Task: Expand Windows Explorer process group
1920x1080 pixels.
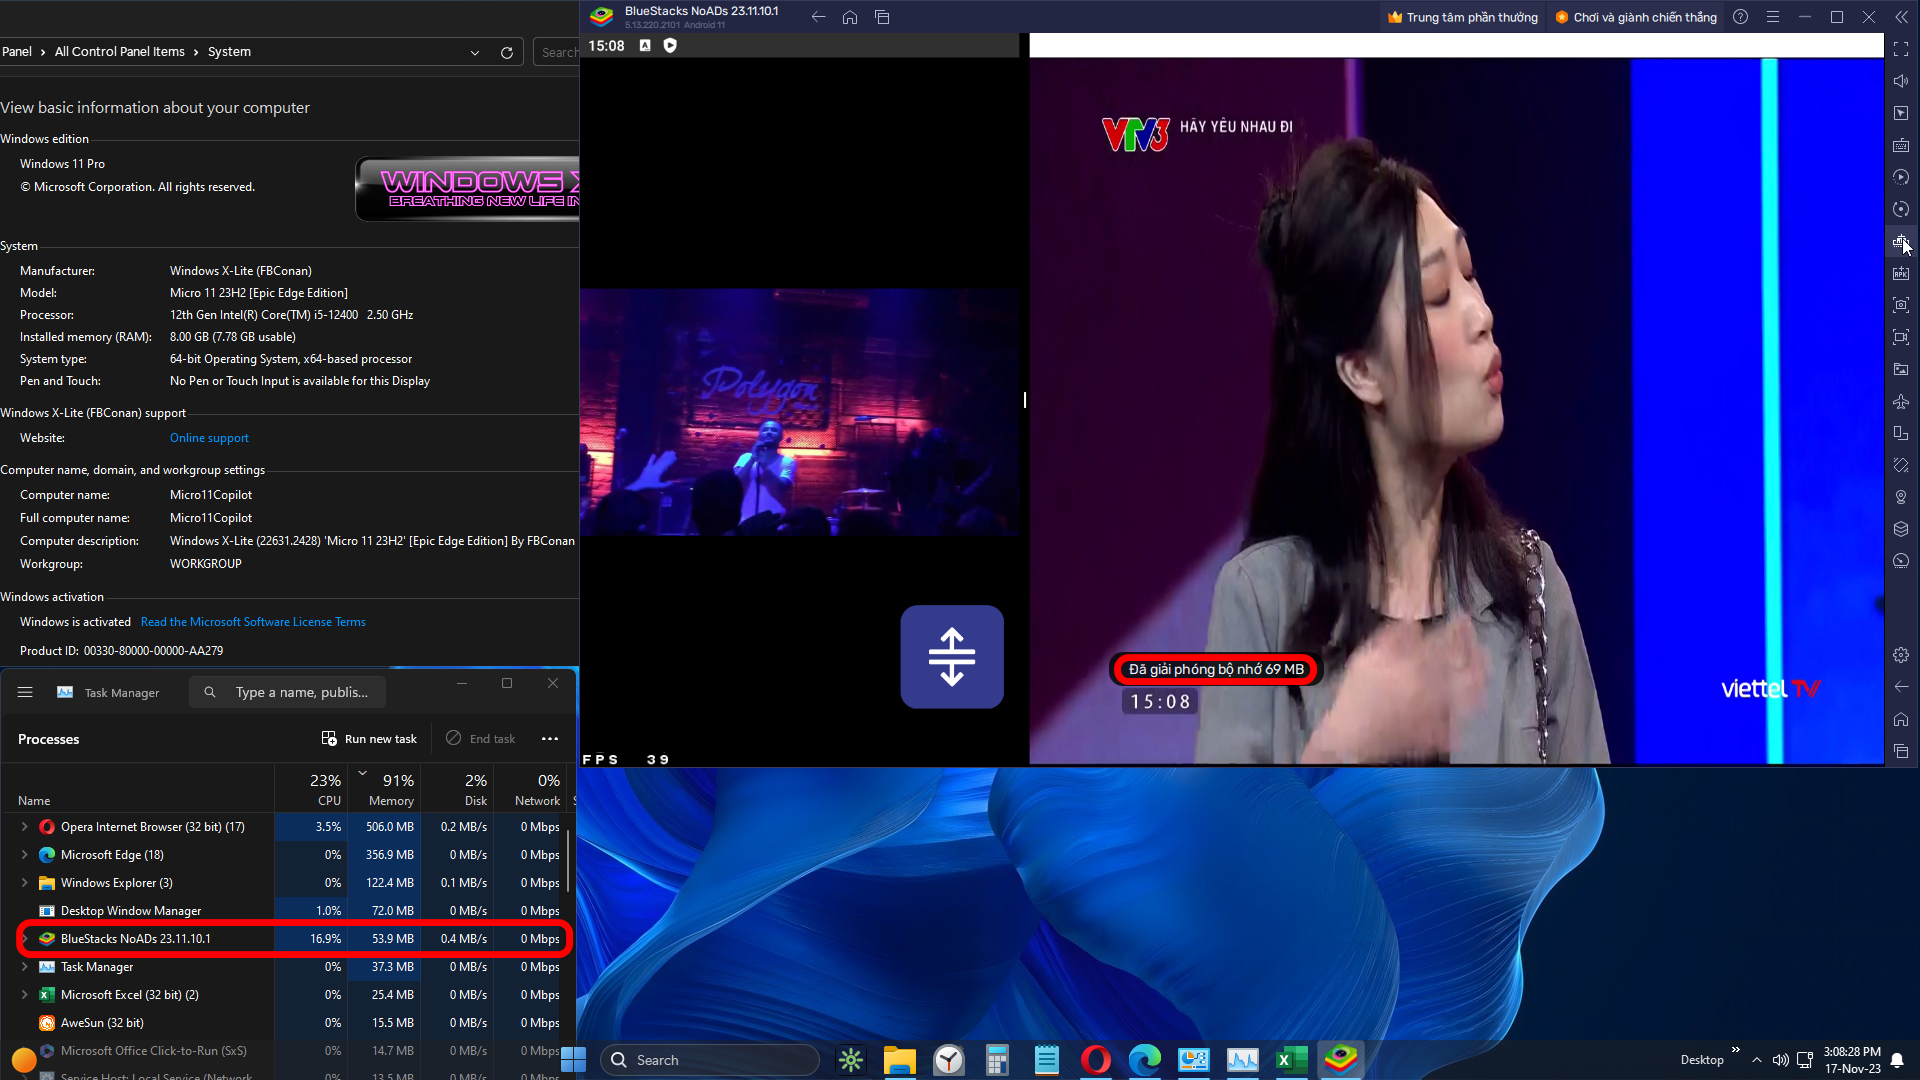Action: [24, 883]
